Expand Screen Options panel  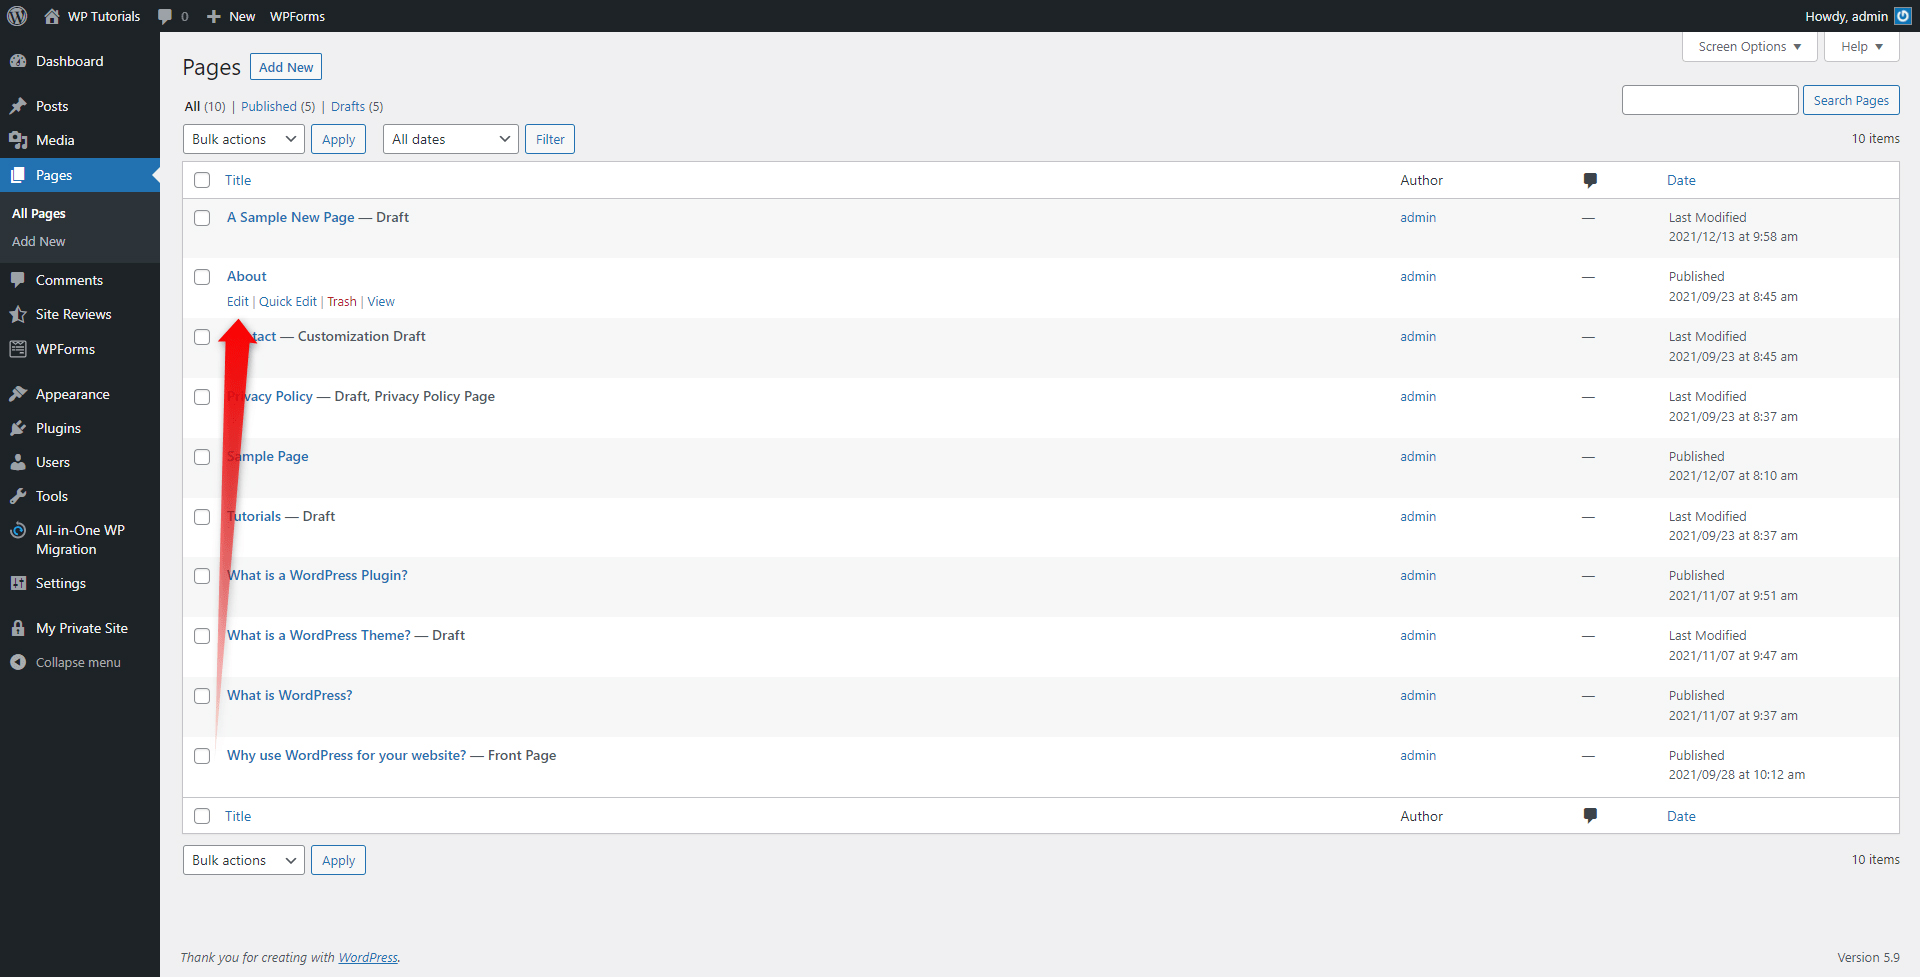click(1749, 46)
